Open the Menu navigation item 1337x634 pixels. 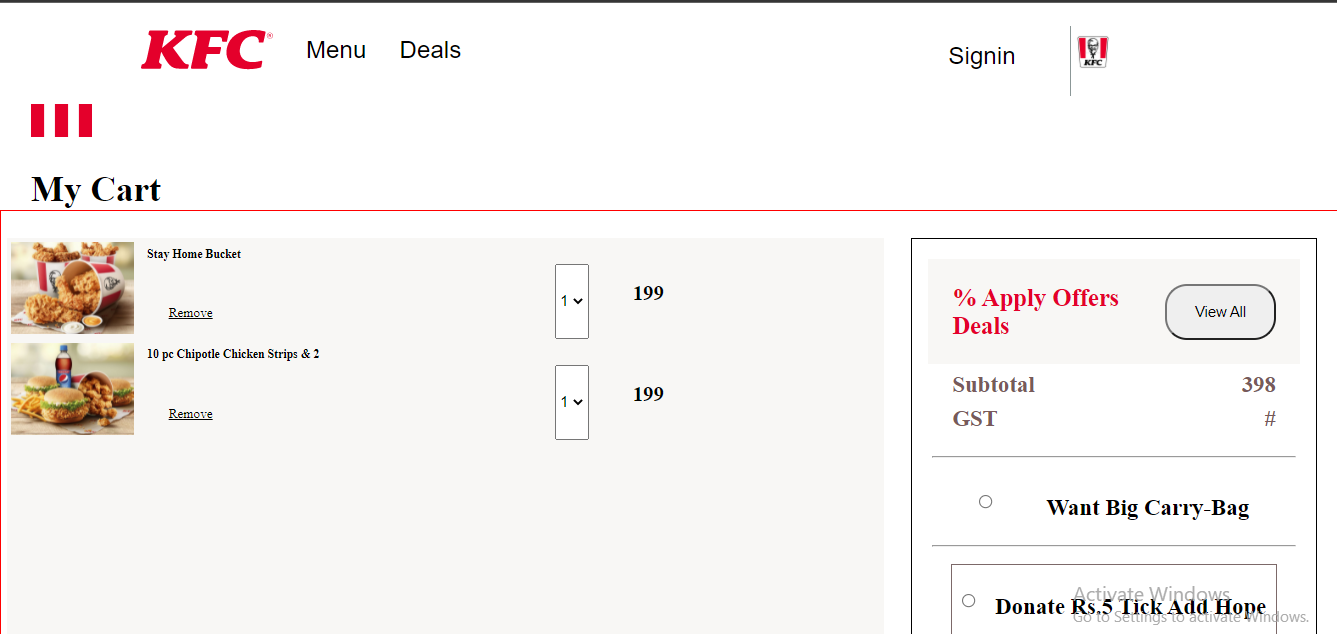(x=336, y=50)
